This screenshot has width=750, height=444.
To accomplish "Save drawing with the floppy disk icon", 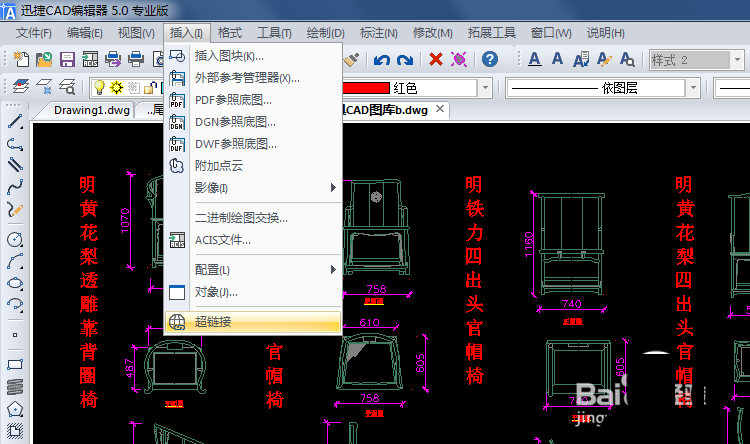I will (67, 59).
